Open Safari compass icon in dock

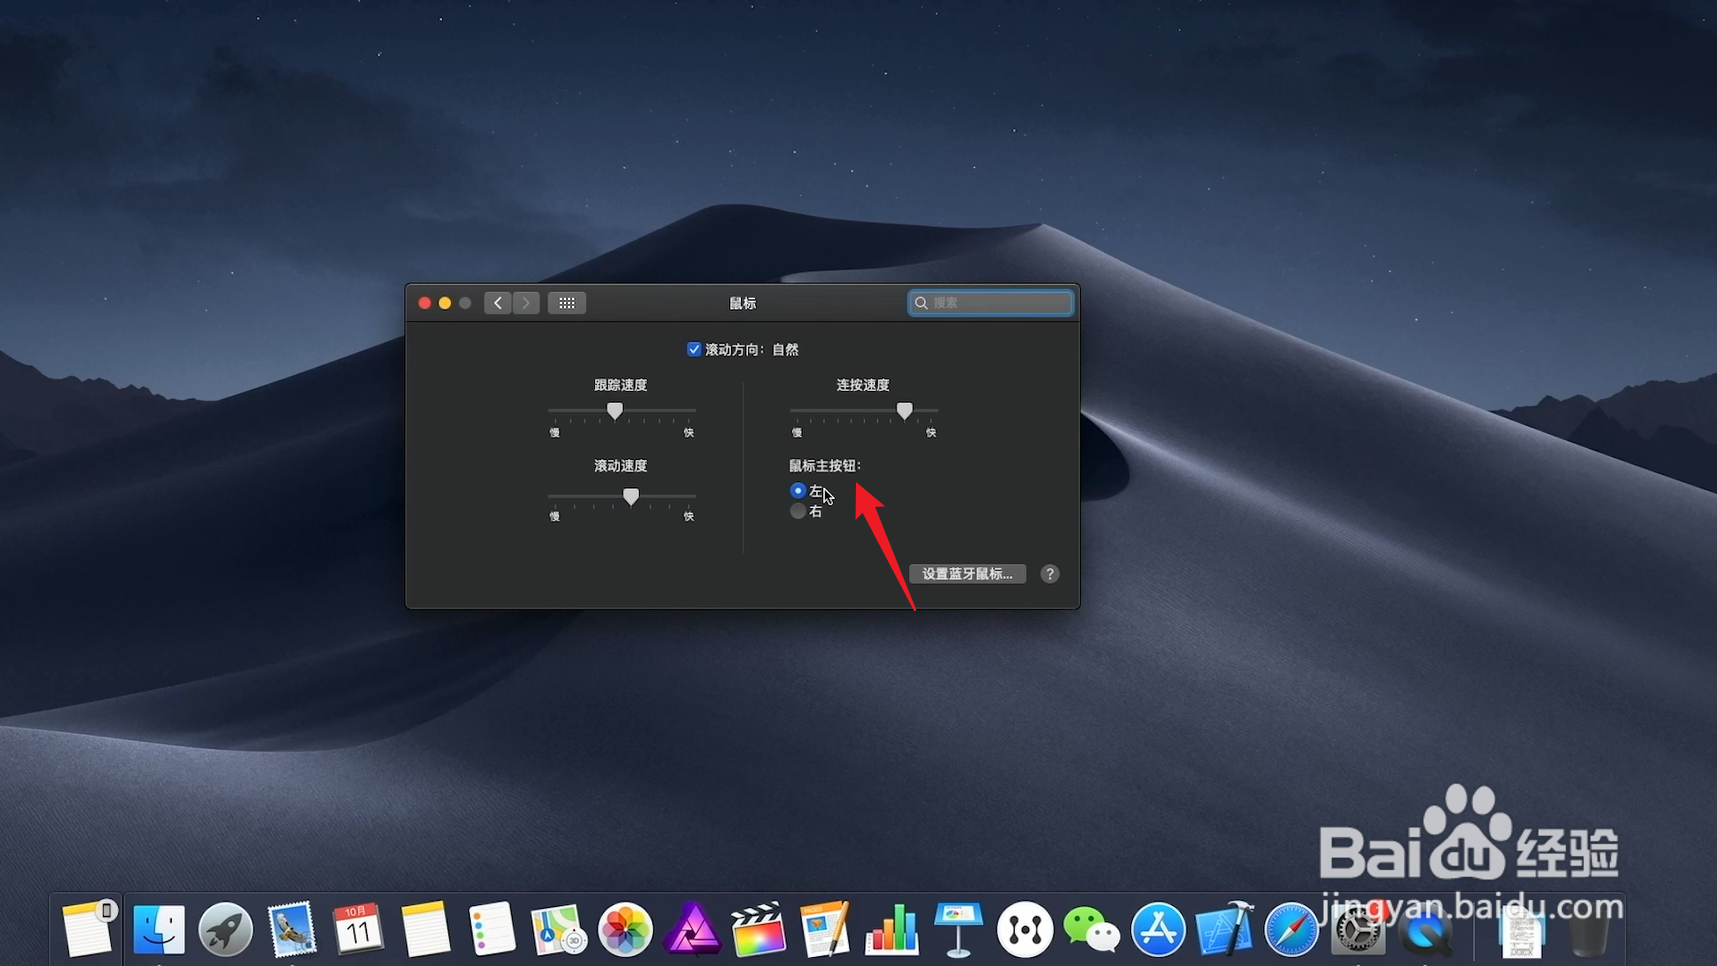tap(1291, 929)
